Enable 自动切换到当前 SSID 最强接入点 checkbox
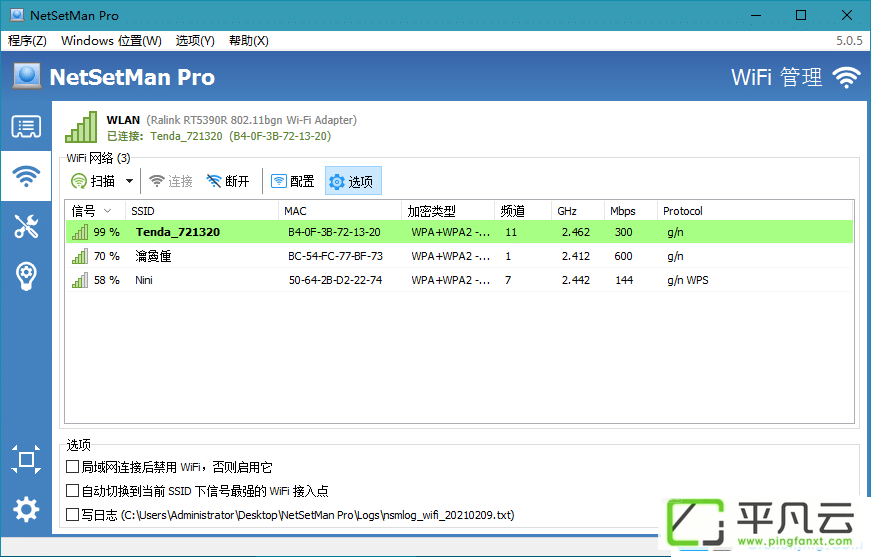 click(72, 490)
